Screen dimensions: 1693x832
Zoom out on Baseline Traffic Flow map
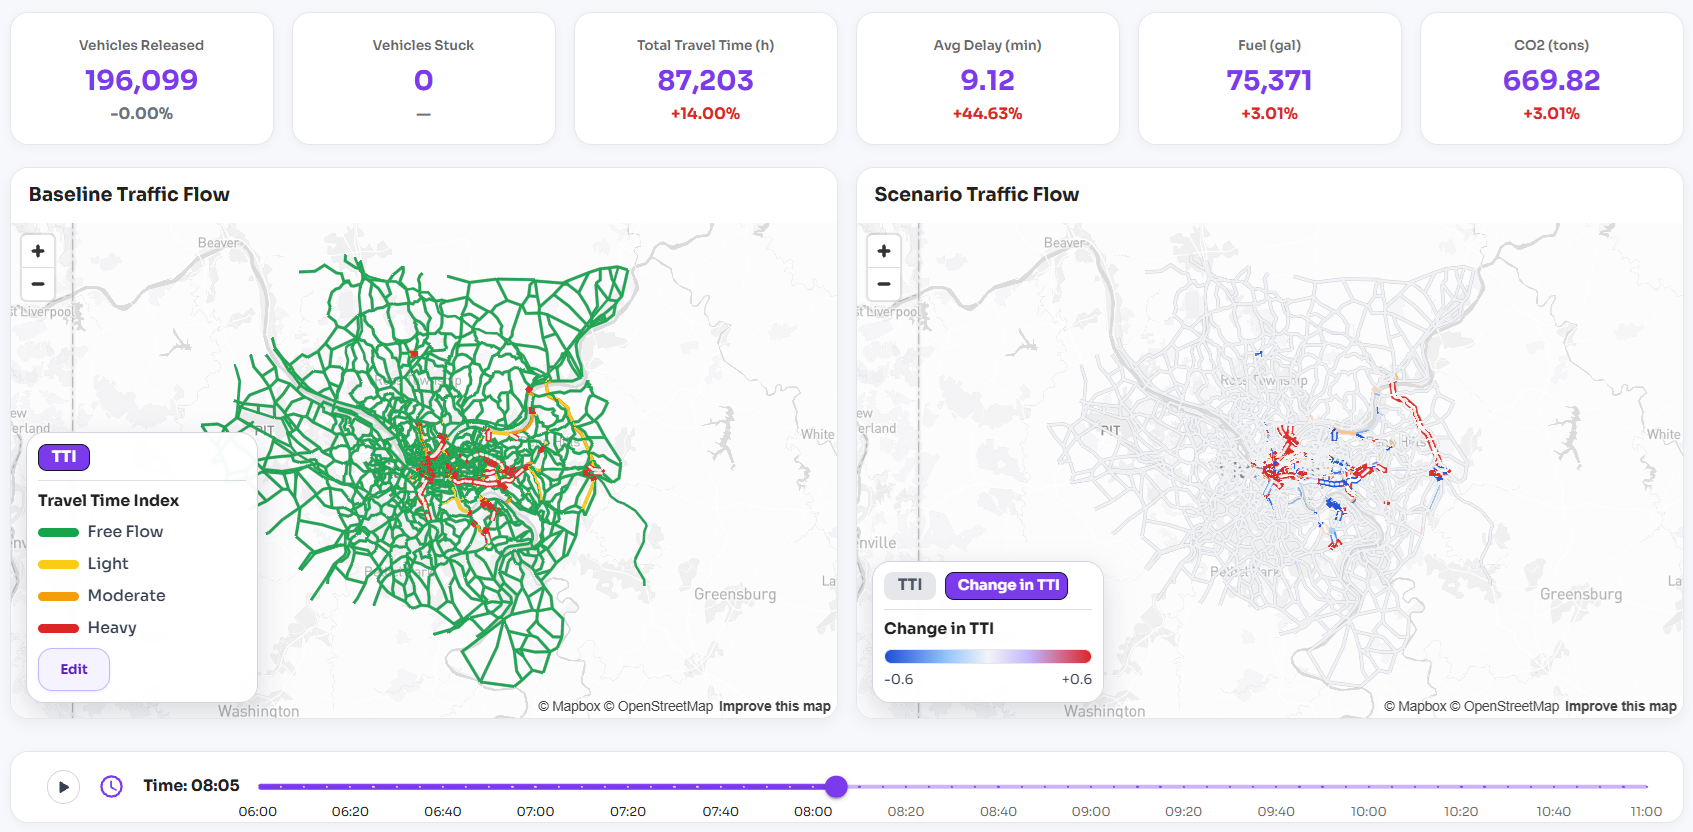click(38, 284)
